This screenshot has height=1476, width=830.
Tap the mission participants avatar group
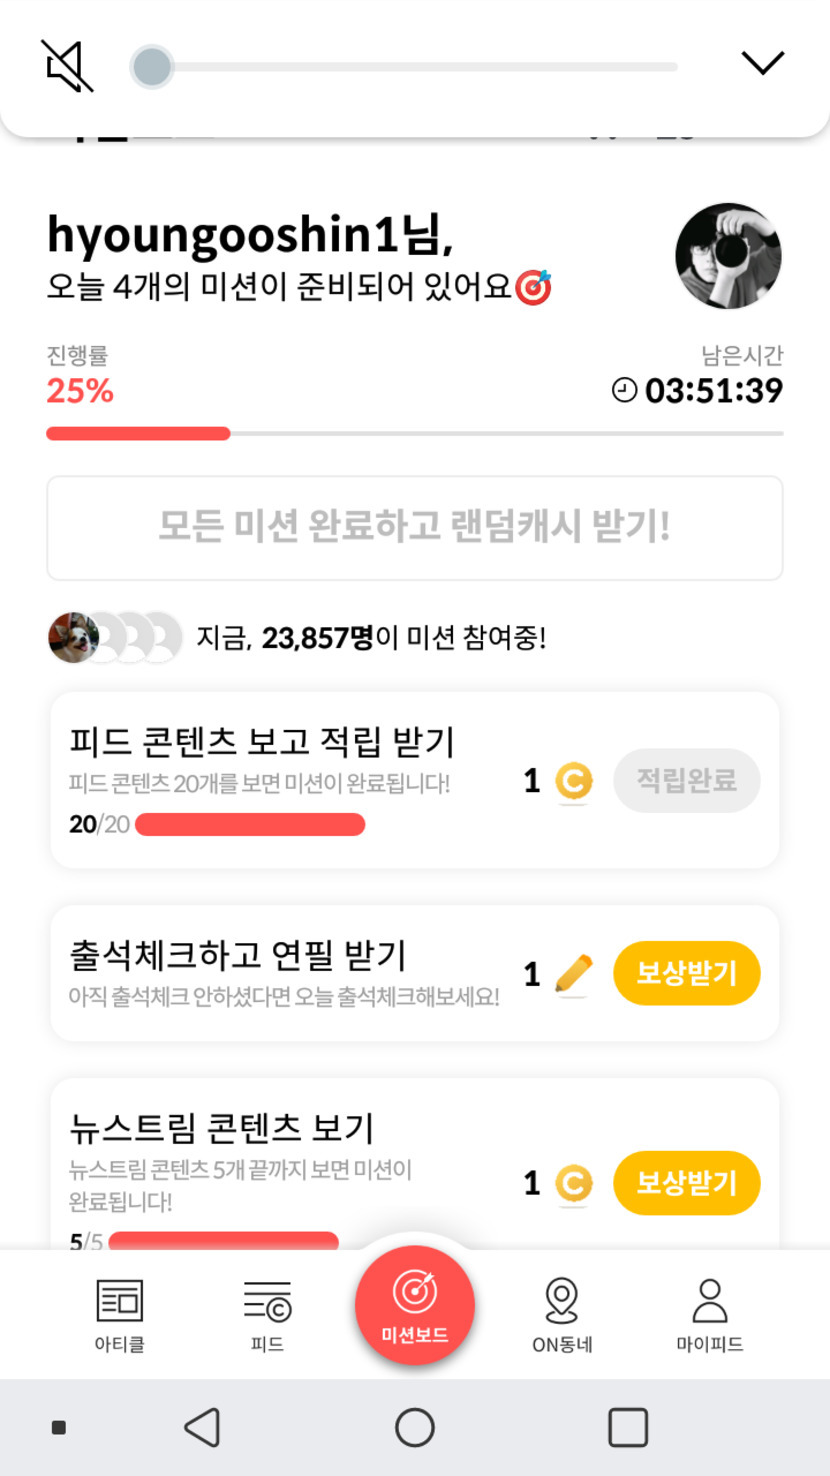pyautogui.click(x=115, y=637)
